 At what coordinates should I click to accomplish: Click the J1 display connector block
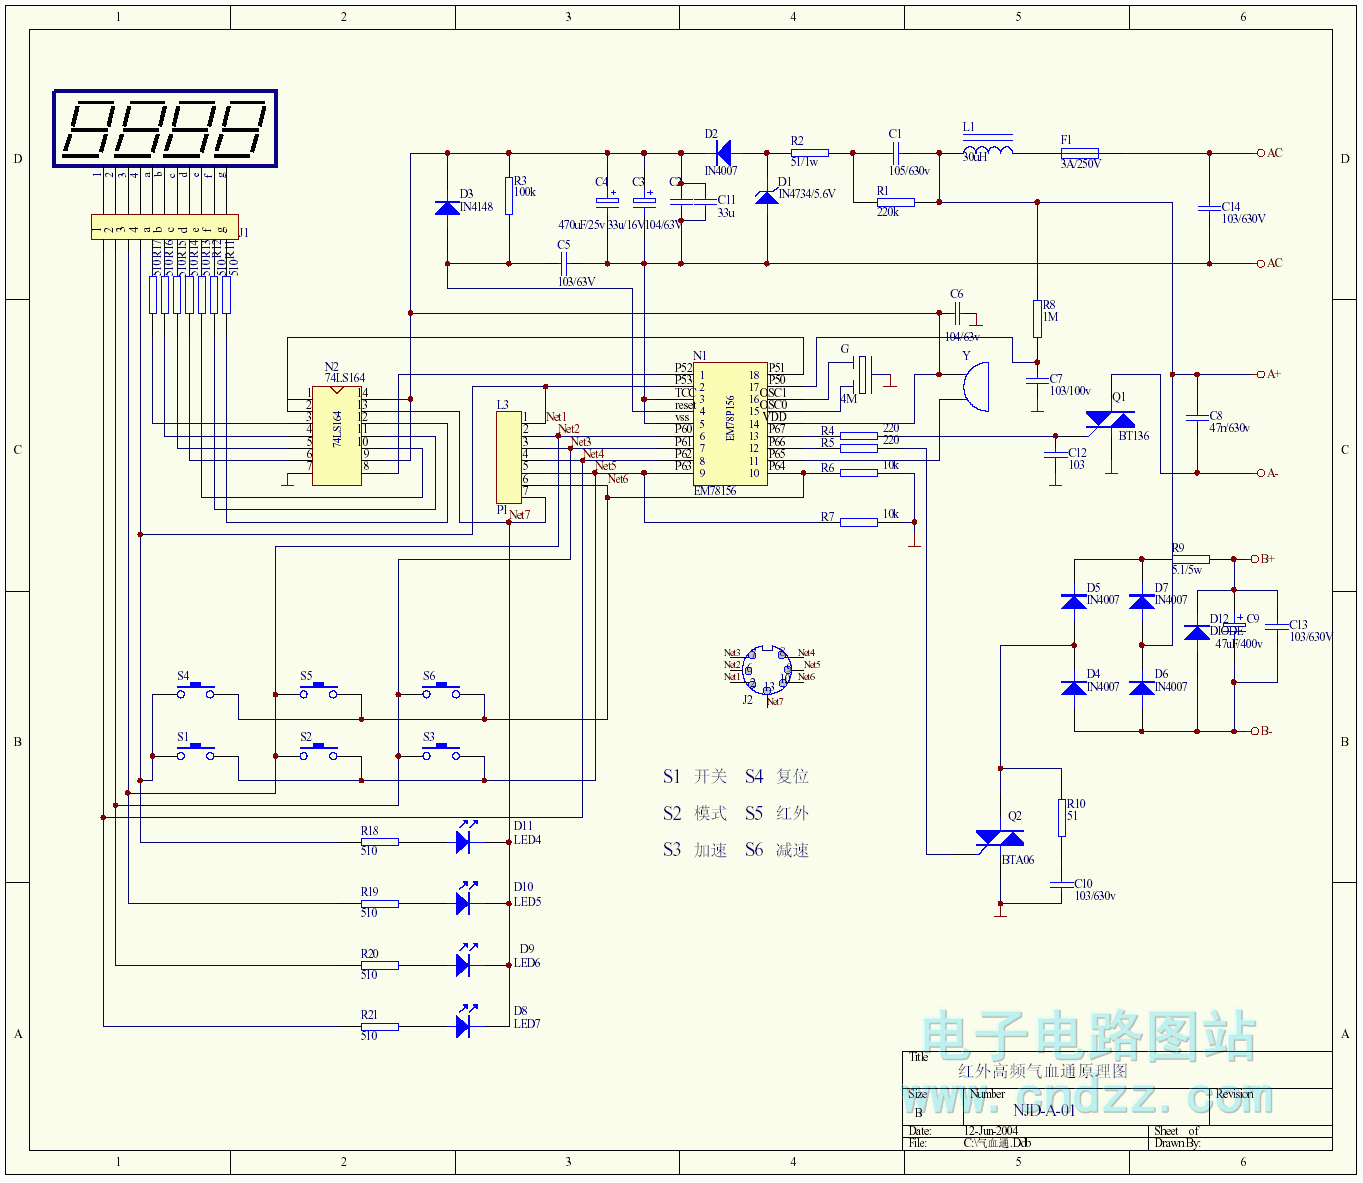[165, 226]
